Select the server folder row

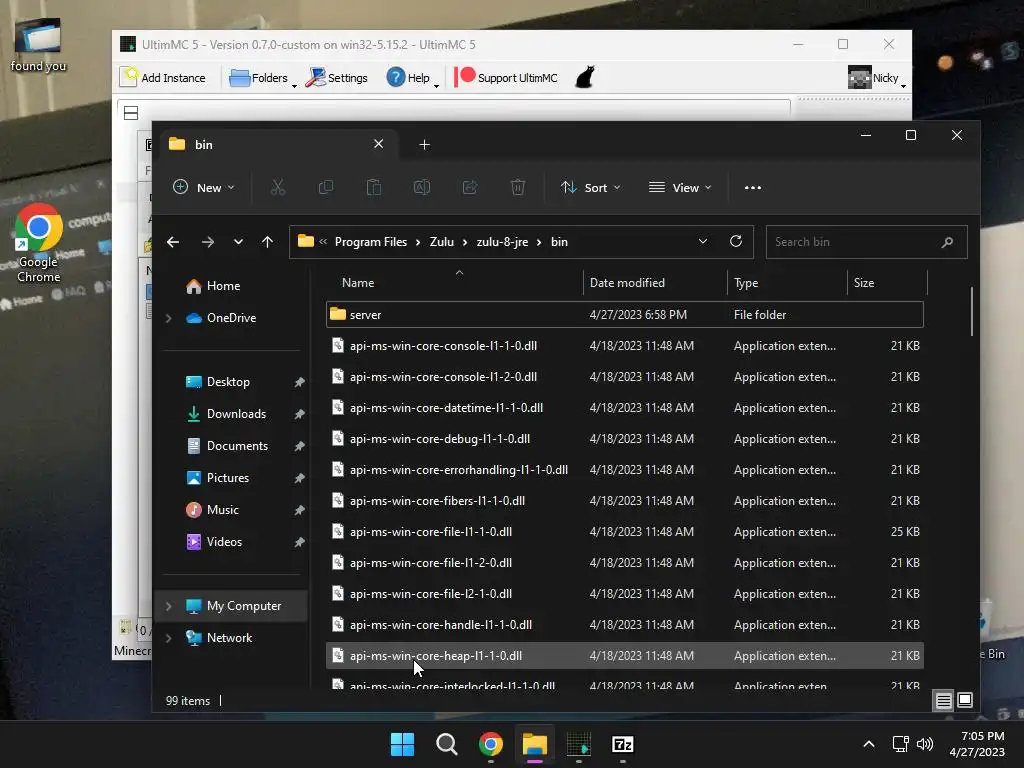point(624,315)
